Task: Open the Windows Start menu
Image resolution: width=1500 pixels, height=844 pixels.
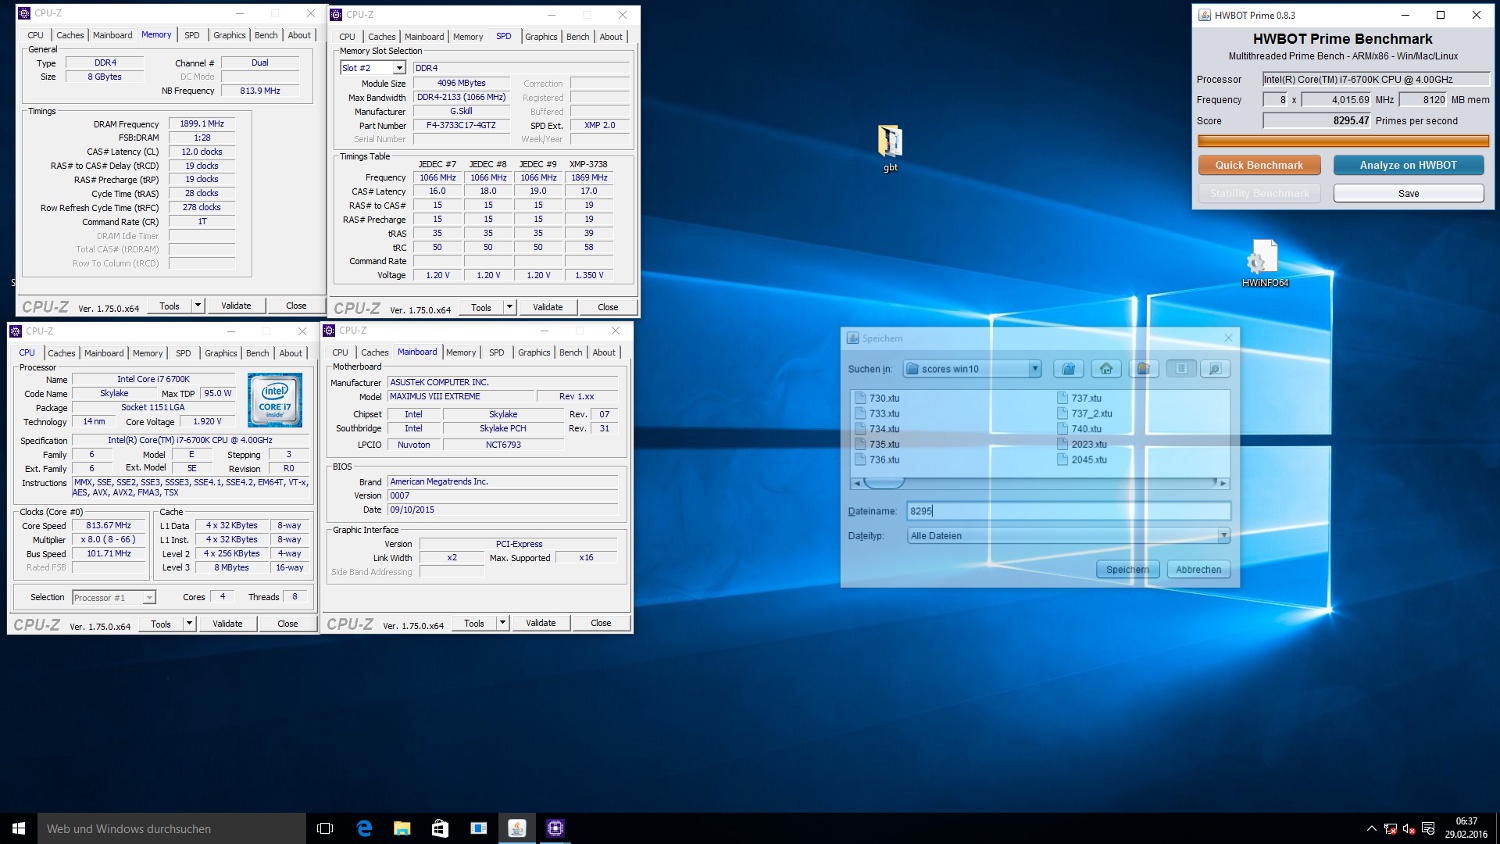Action: (x=18, y=828)
